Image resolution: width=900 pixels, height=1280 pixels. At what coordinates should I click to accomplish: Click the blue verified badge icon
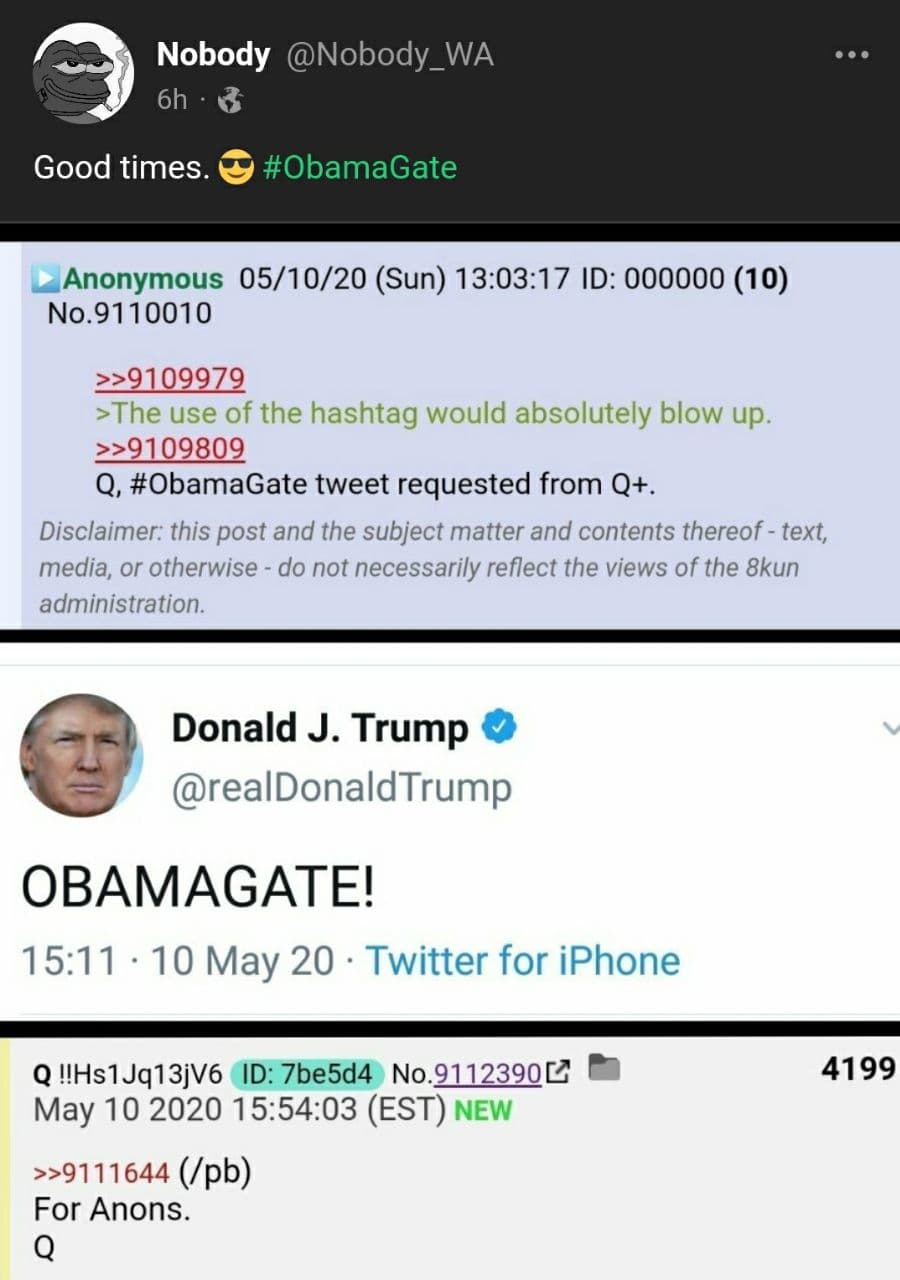click(x=499, y=728)
